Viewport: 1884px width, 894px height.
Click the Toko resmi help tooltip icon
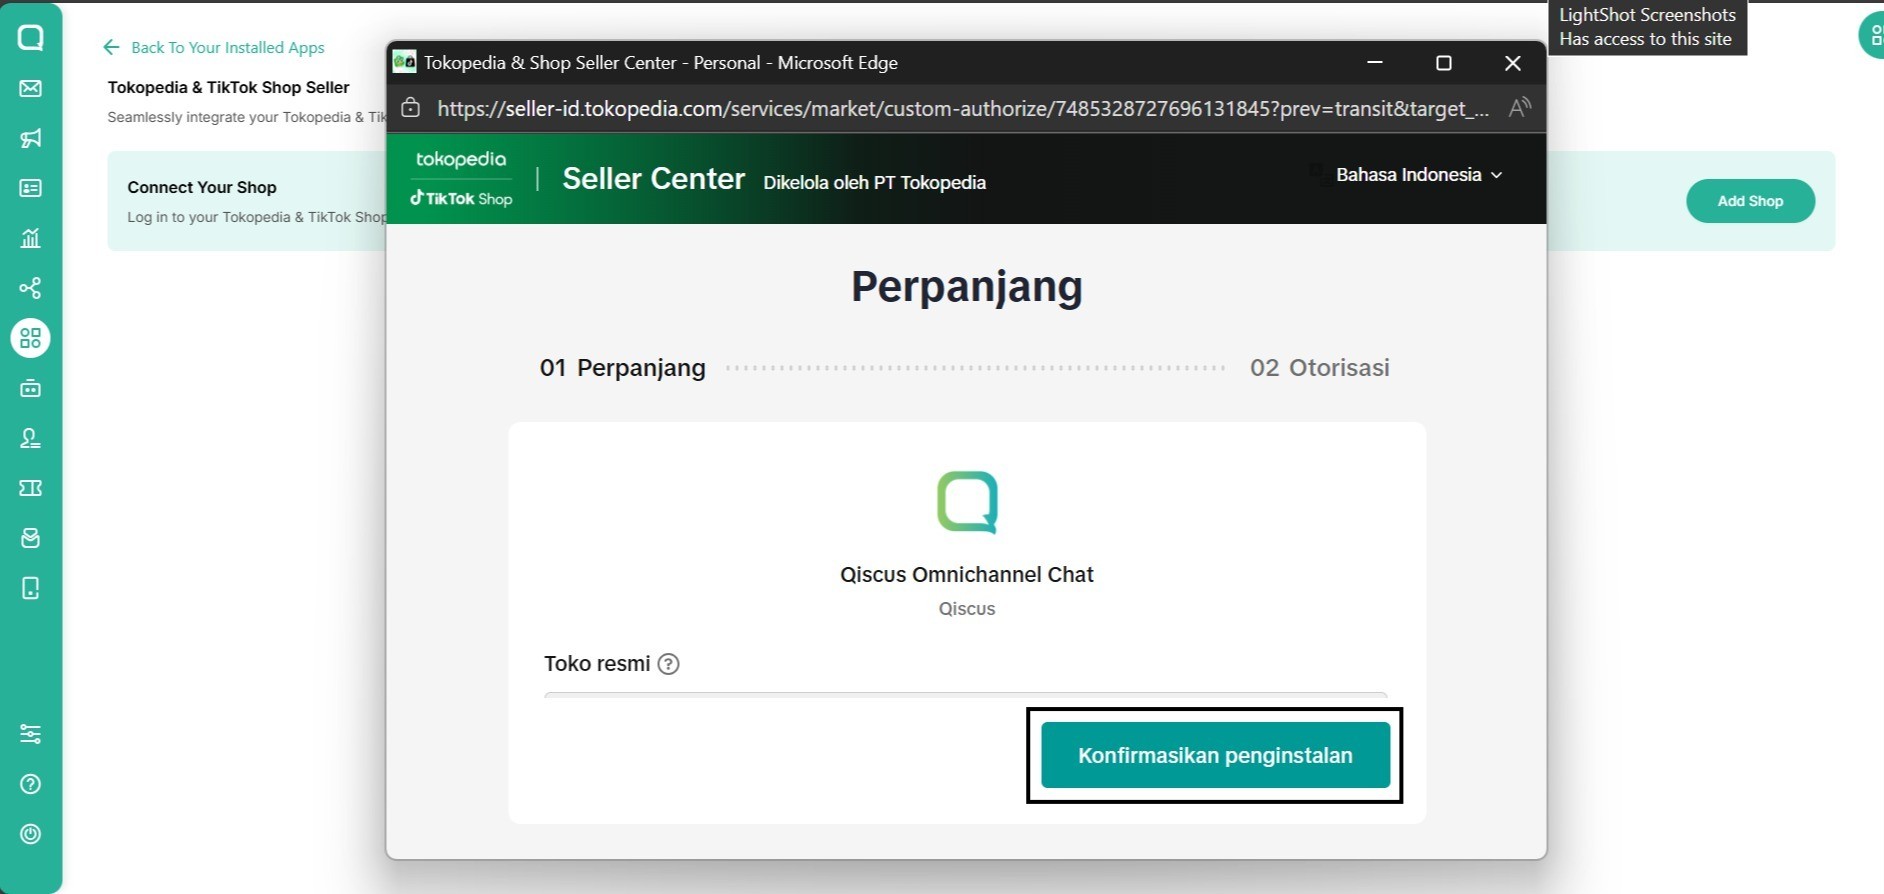(669, 664)
